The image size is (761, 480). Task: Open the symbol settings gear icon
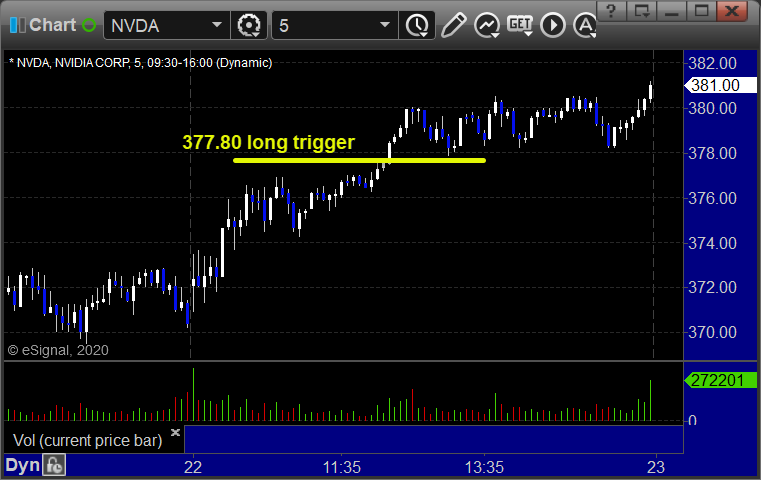click(x=248, y=25)
